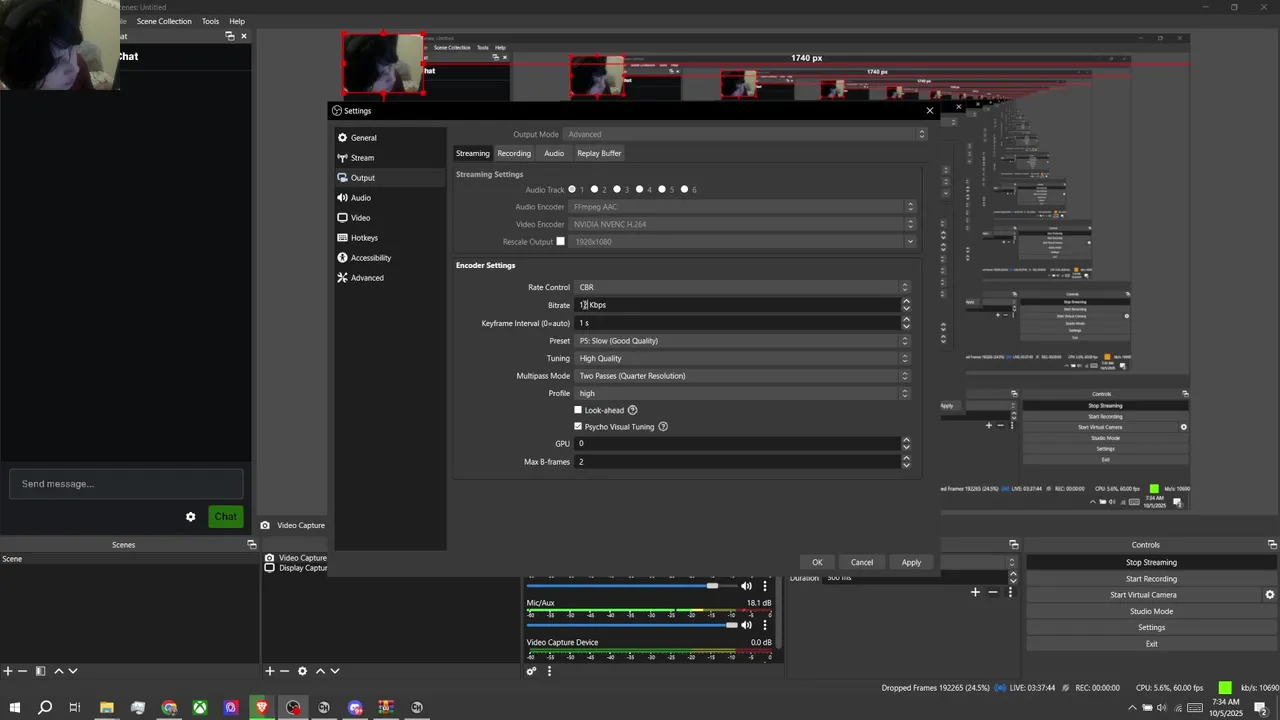The image size is (1280, 720).
Task: Open source properties gear icon
Action: (302, 671)
